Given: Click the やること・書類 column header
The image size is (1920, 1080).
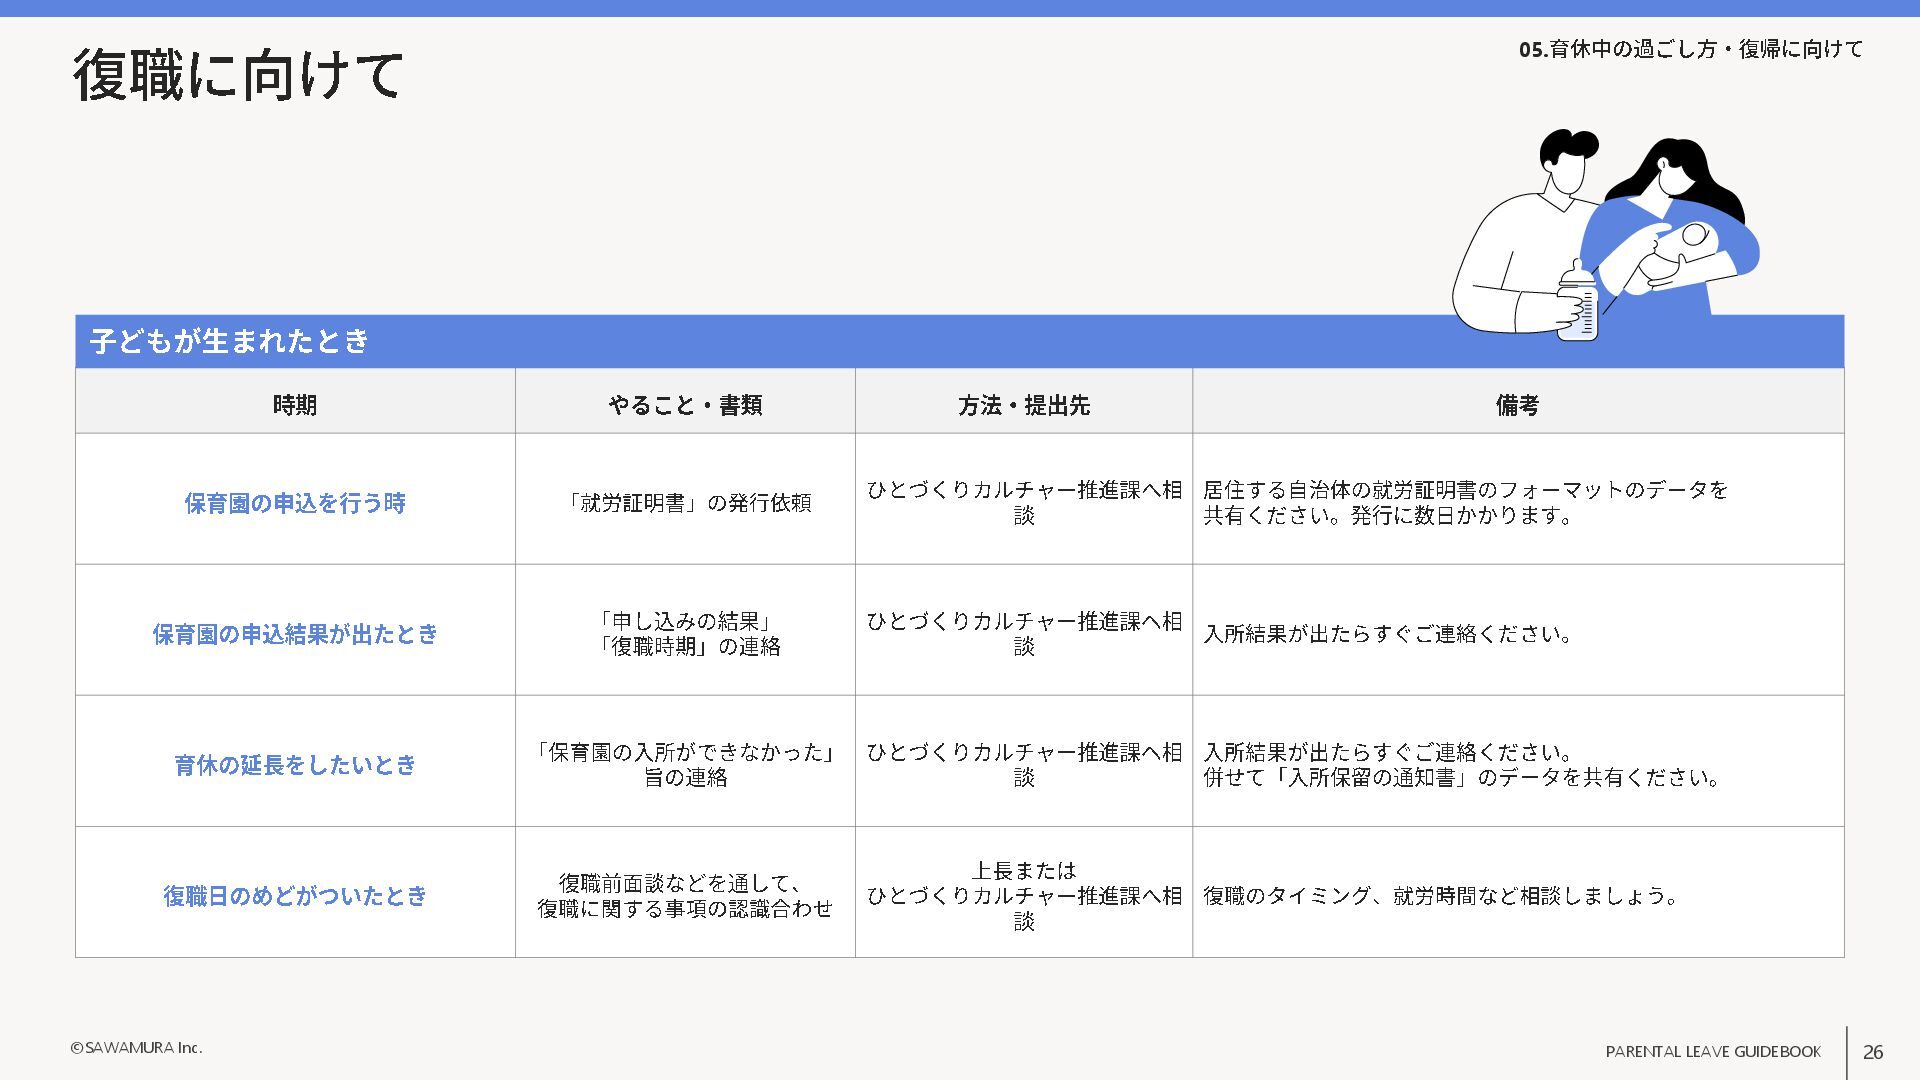Looking at the screenshot, I should (x=685, y=405).
